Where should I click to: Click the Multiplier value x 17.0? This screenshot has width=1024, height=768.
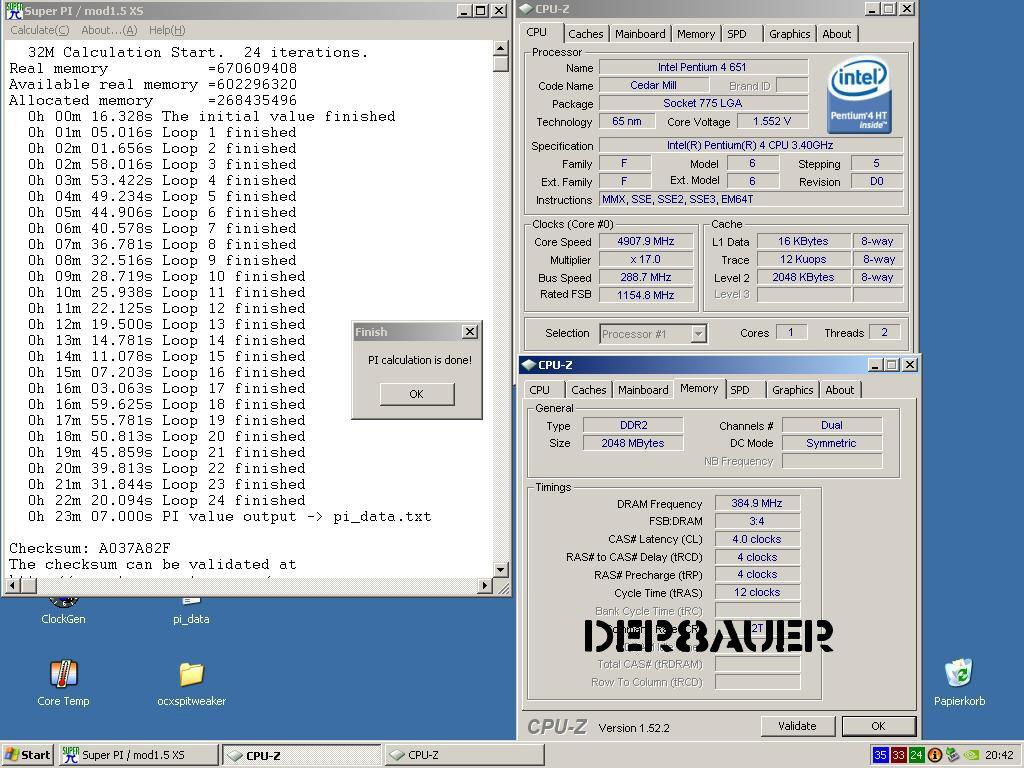coord(646,259)
